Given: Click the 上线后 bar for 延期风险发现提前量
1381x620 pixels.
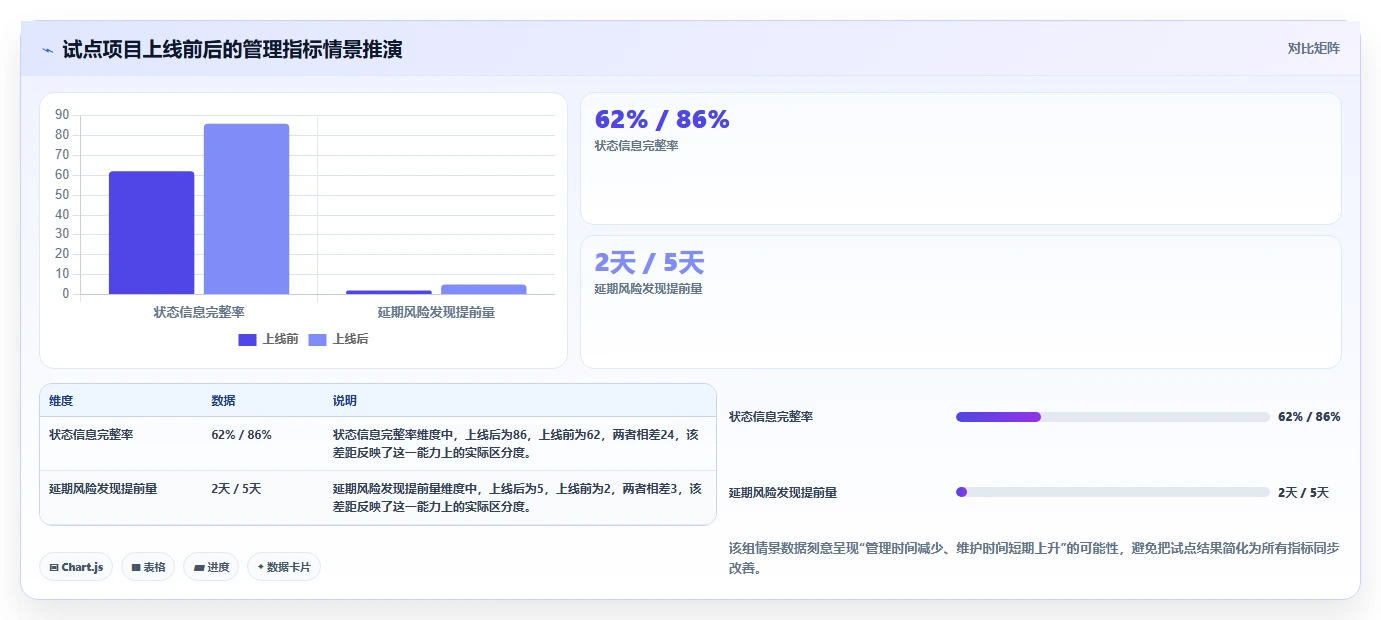Looking at the screenshot, I should 483,289.
